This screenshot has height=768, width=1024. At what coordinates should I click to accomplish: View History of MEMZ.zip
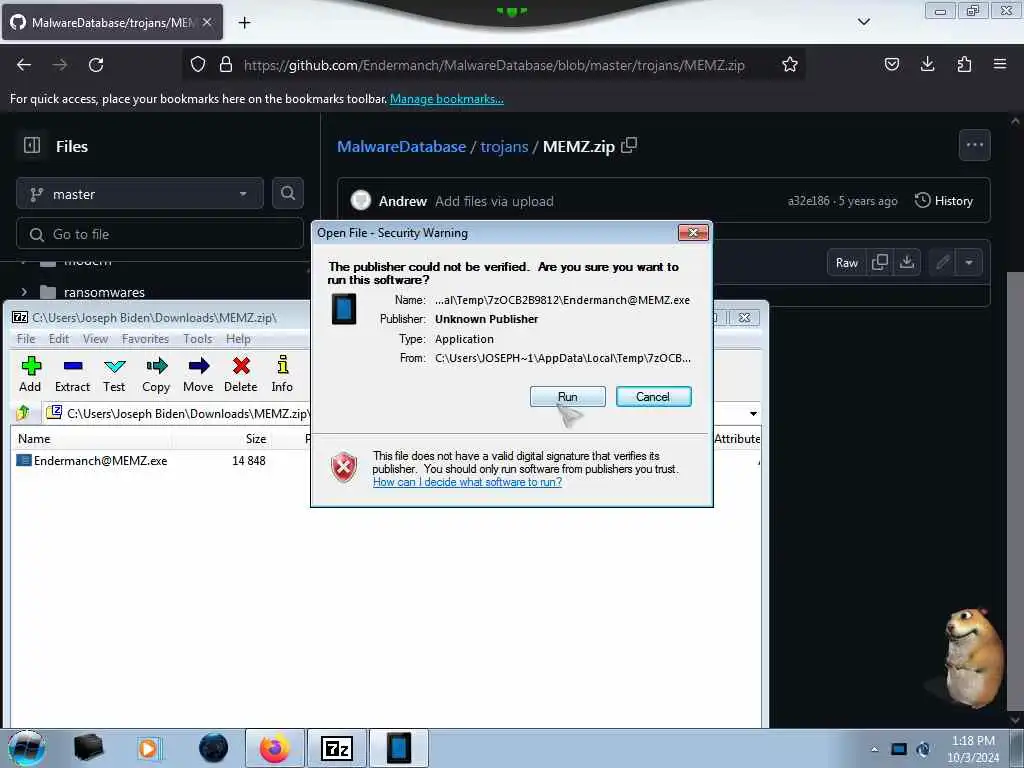pyautogui.click(x=944, y=200)
